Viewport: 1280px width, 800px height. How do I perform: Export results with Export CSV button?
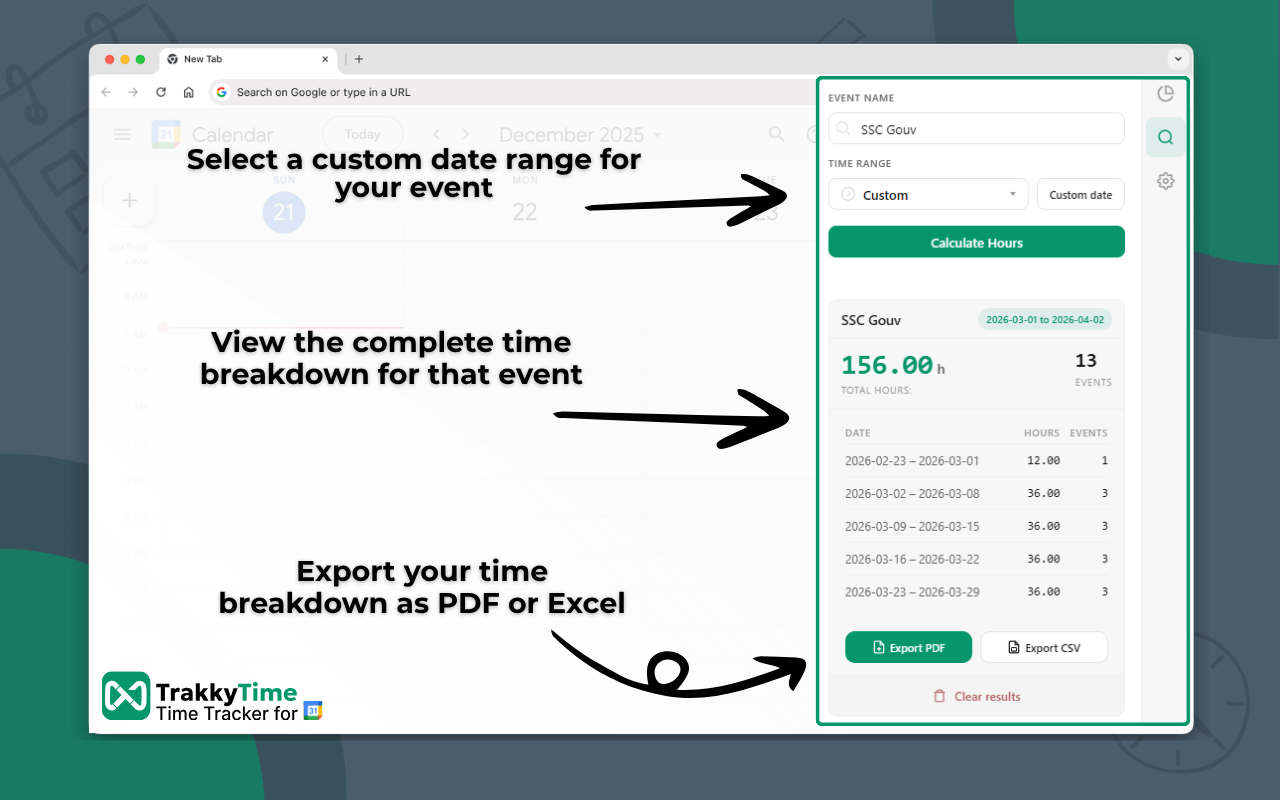tap(1044, 647)
